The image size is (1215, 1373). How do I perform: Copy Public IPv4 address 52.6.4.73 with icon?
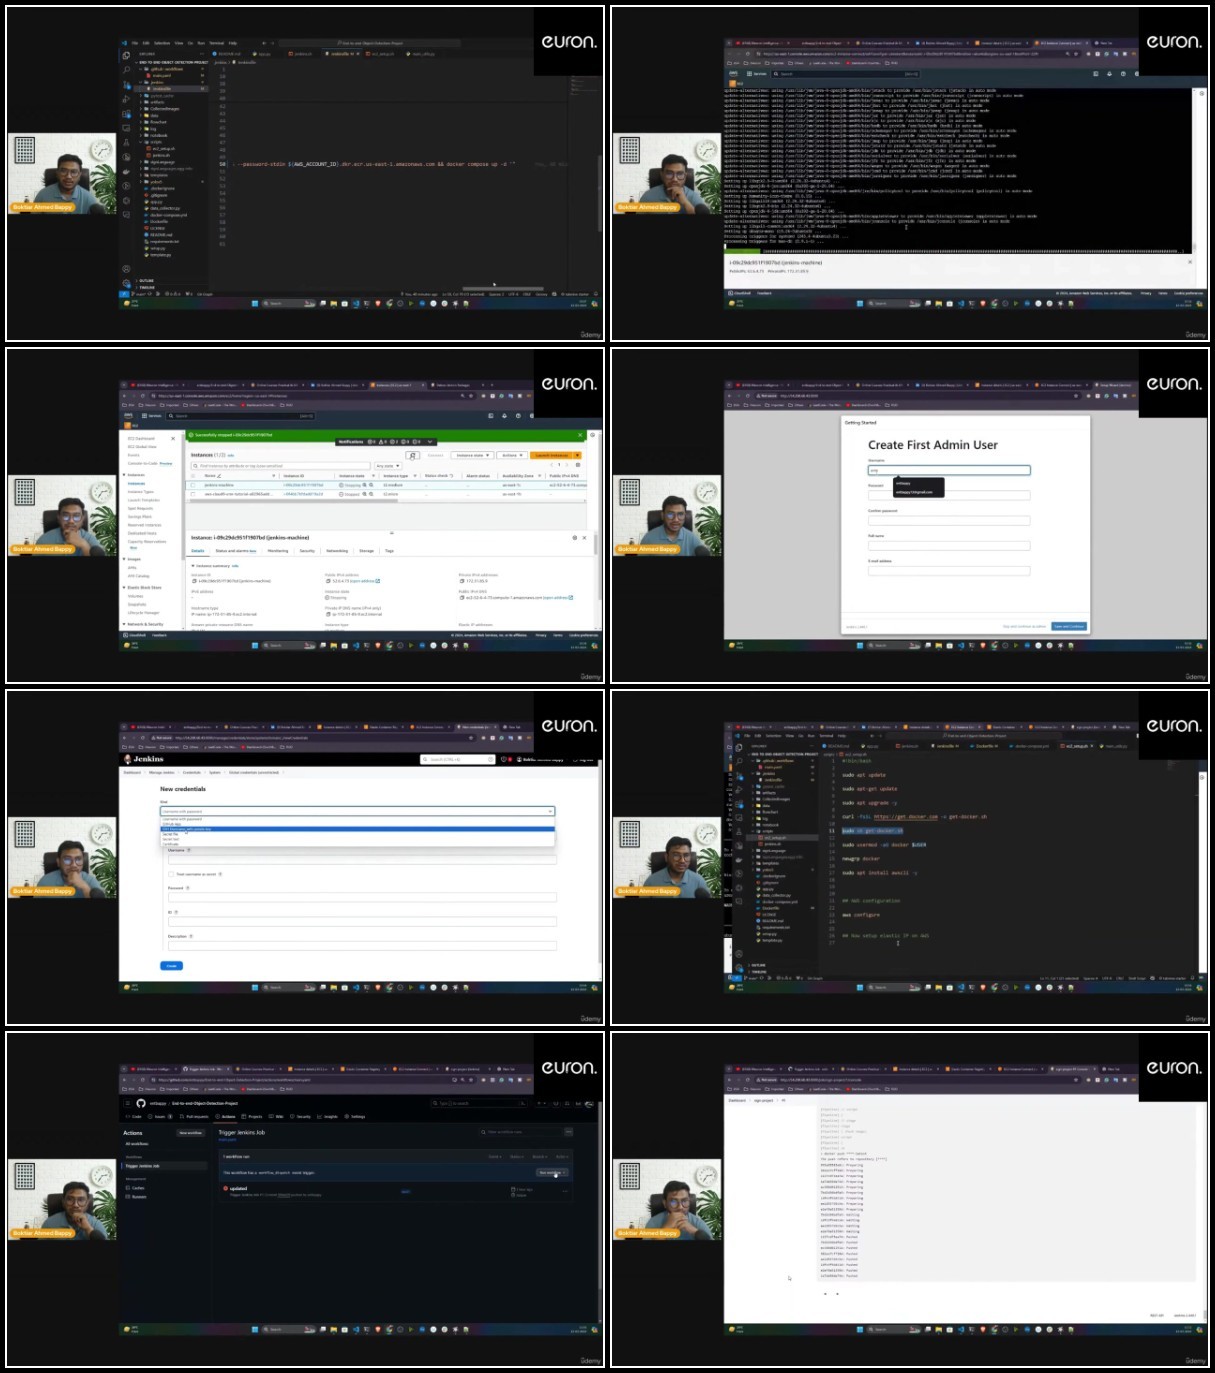click(328, 581)
